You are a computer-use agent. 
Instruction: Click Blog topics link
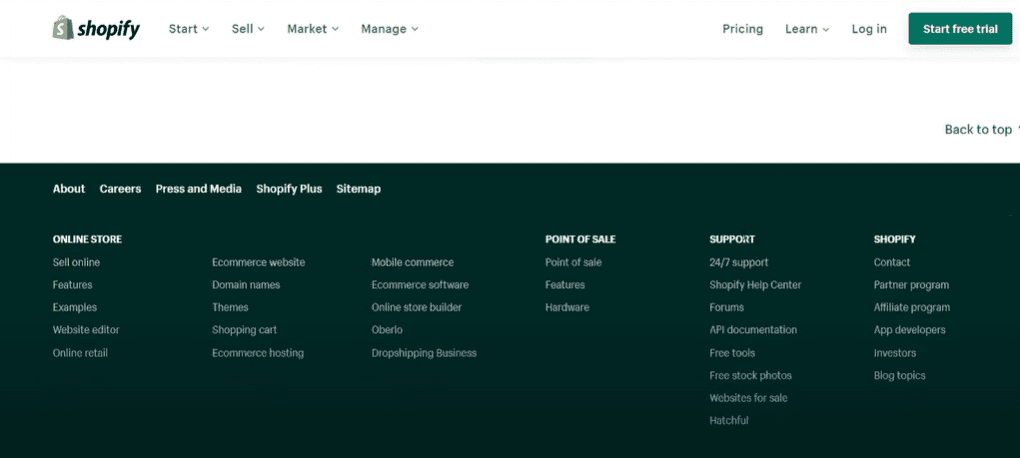900,375
